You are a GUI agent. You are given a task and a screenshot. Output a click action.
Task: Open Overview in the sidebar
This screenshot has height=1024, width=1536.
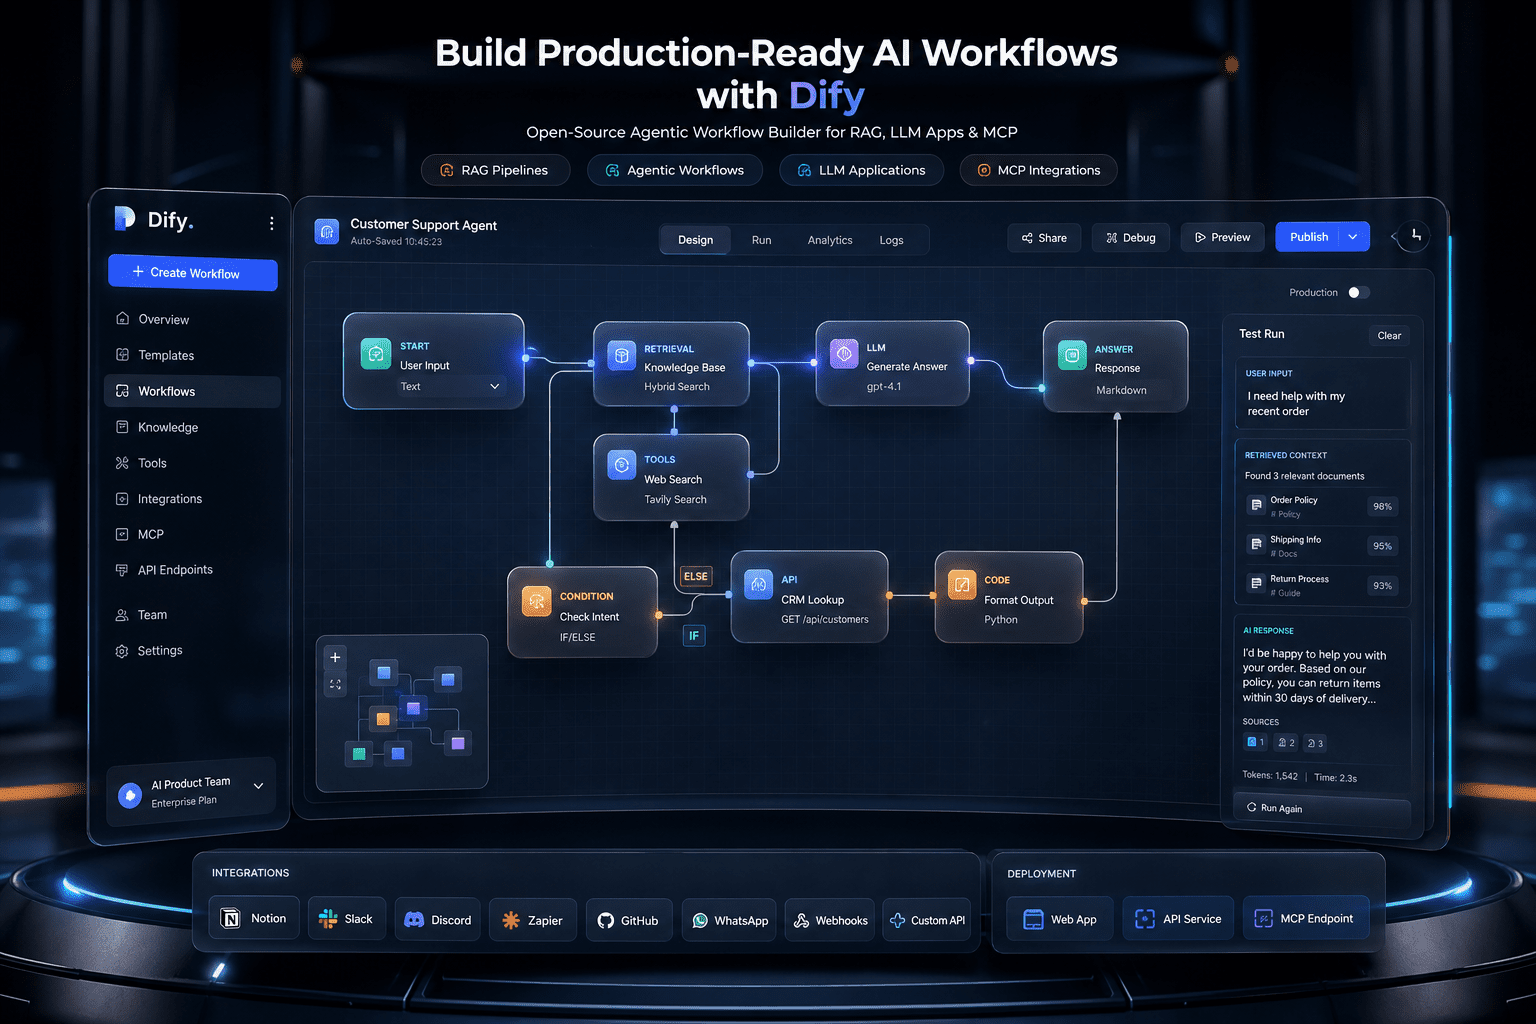(192, 319)
